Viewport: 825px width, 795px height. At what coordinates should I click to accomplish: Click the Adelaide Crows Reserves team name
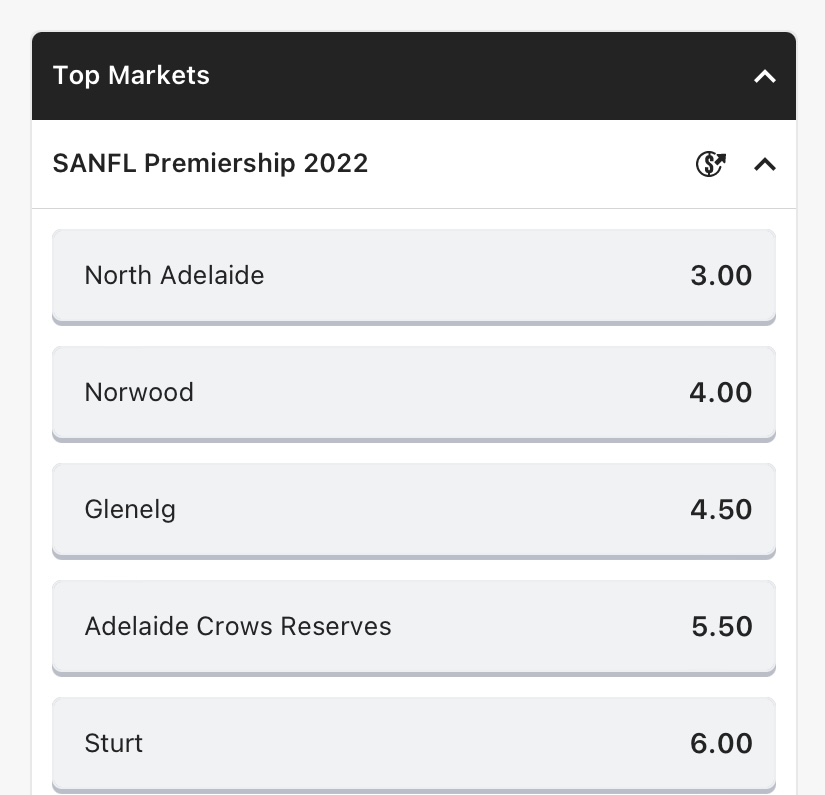(x=238, y=626)
